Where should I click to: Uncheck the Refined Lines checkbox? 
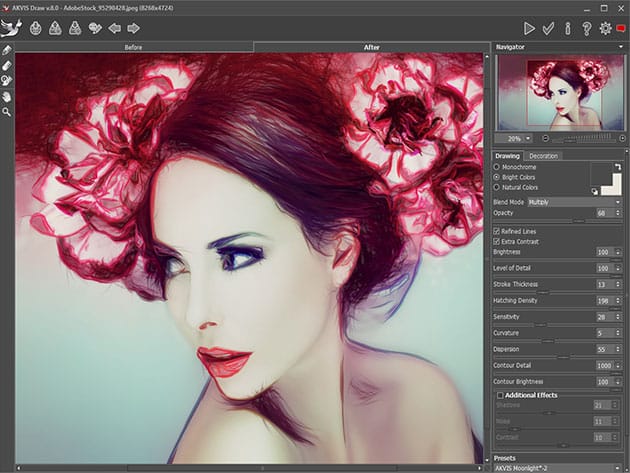point(498,231)
